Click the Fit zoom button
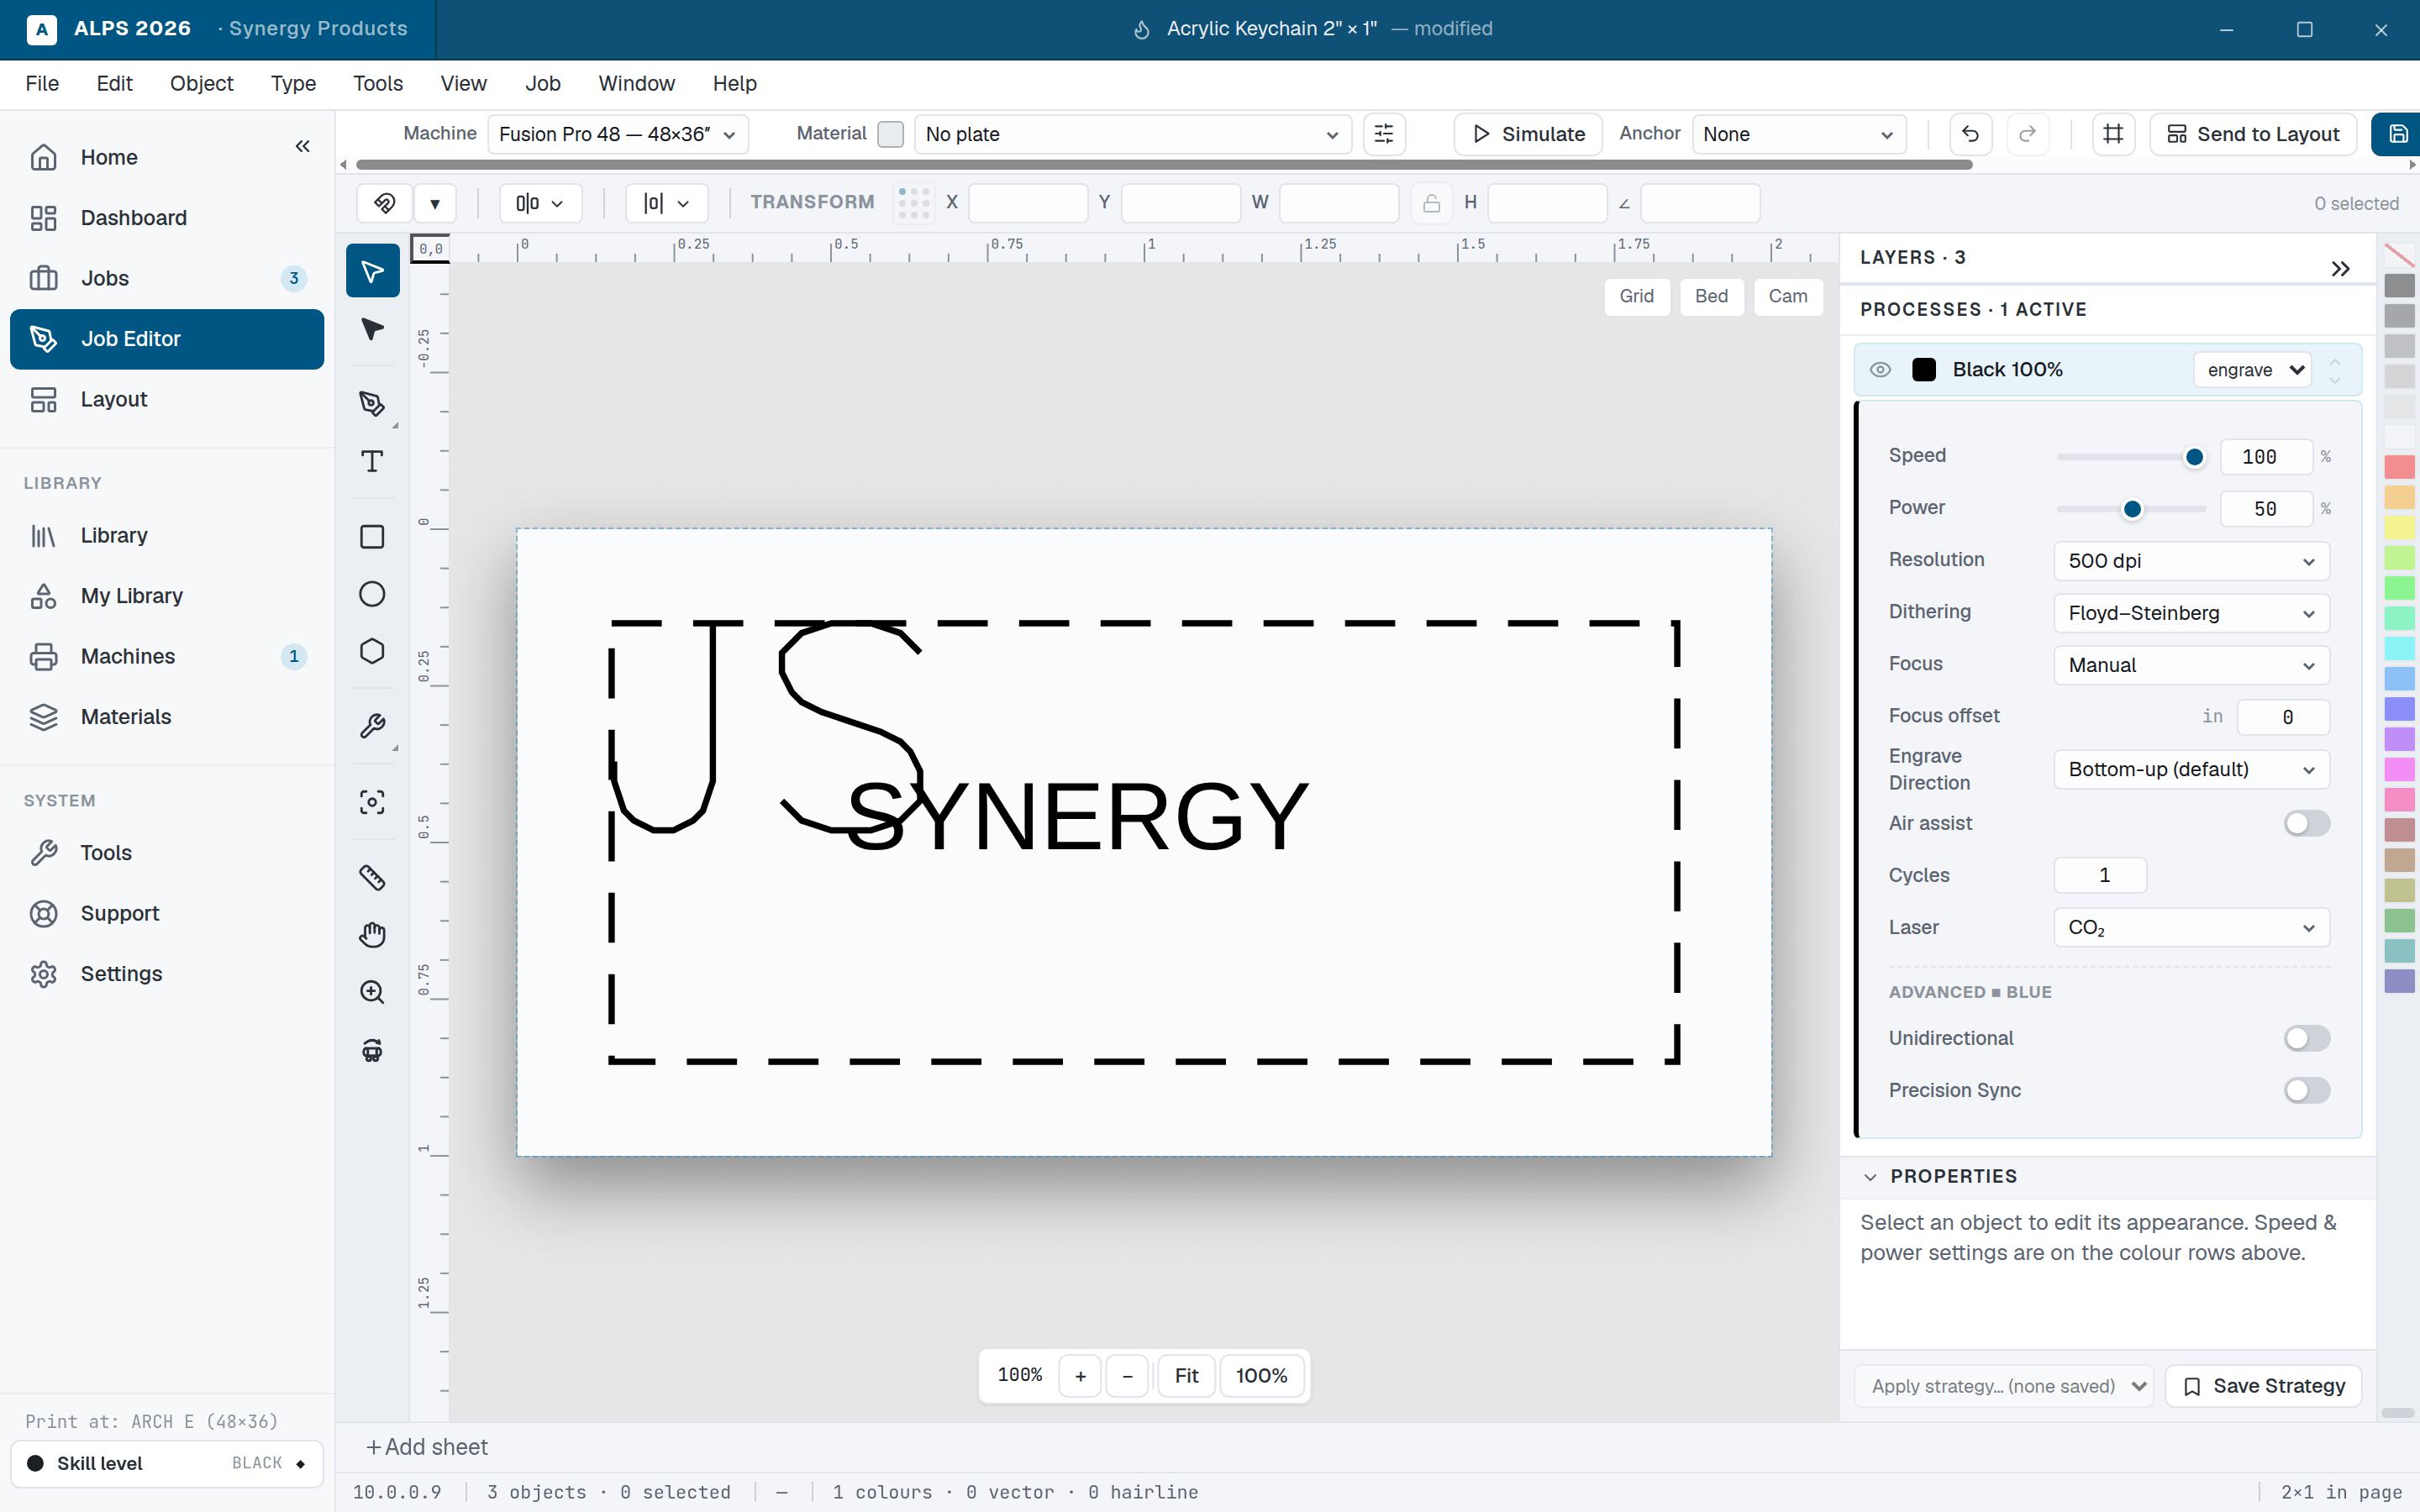 (x=1186, y=1376)
